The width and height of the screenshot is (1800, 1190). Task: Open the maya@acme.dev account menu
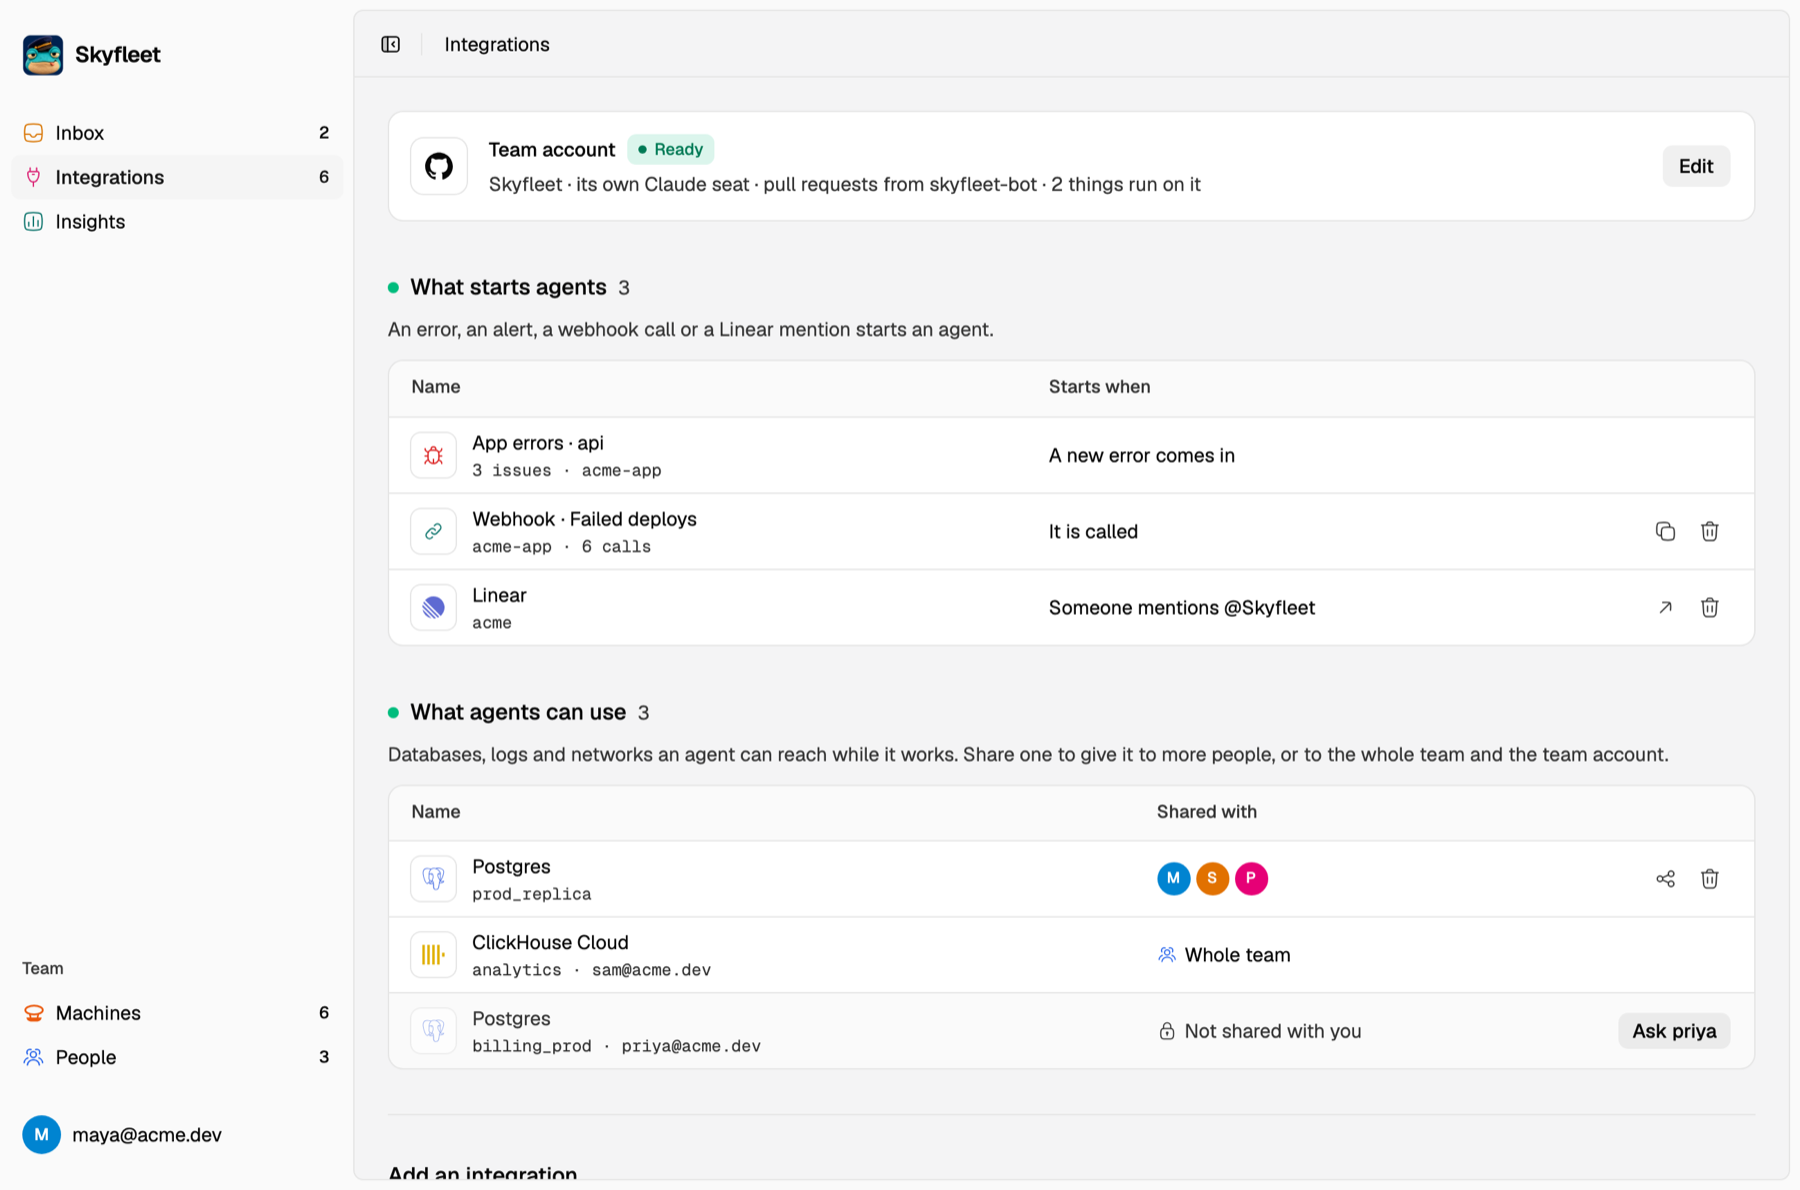pos(122,1134)
